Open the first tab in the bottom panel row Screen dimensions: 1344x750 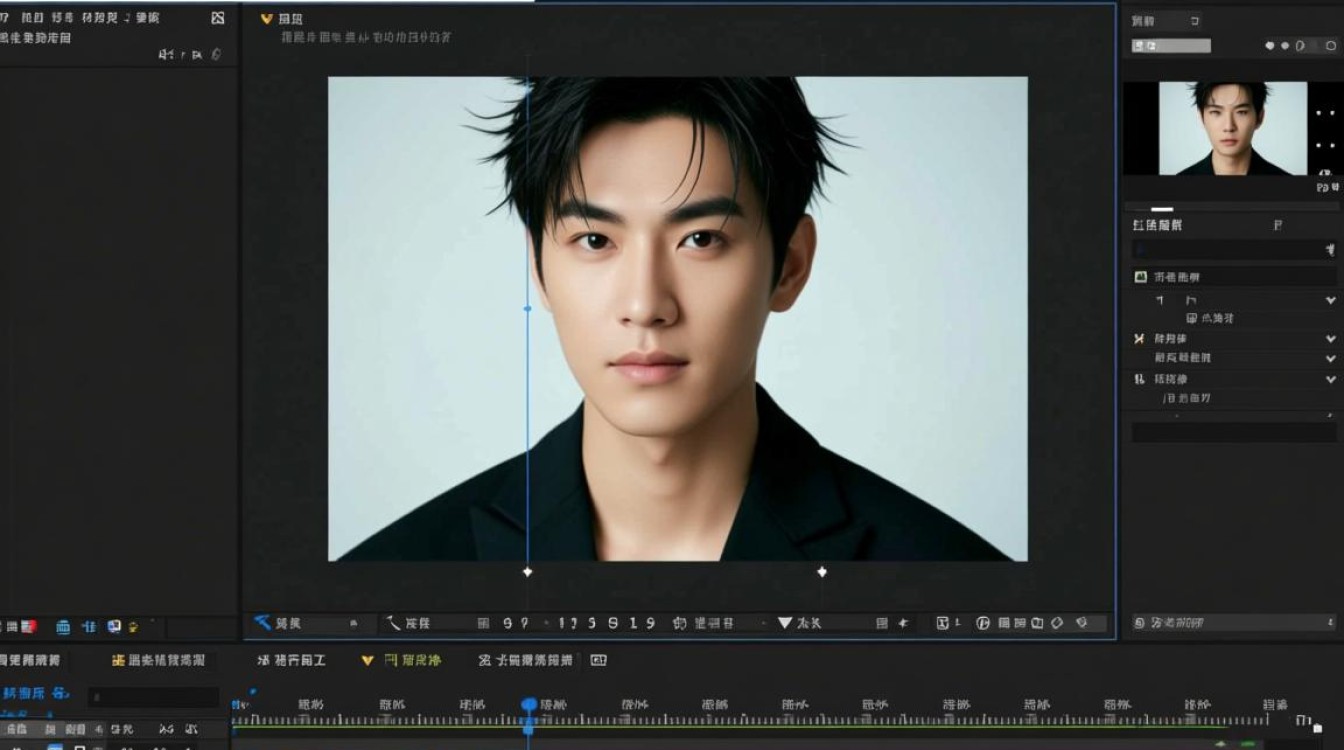(x=30, y=660)
